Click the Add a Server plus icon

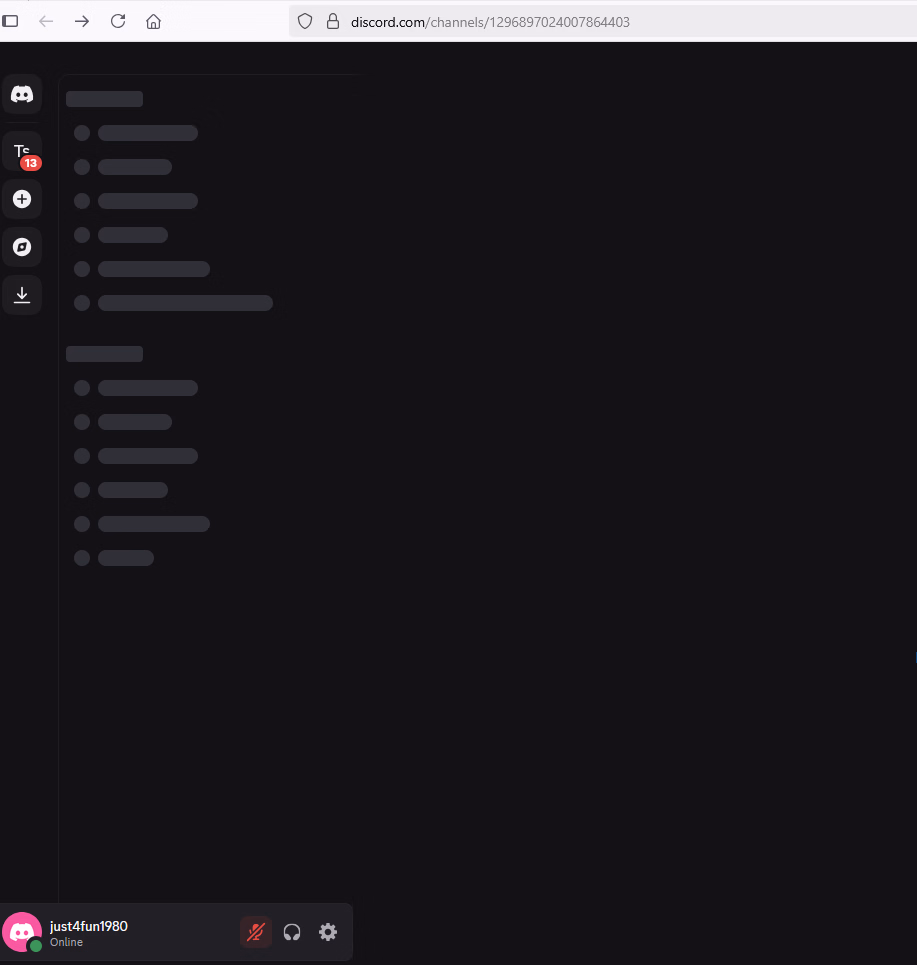tap(22, 199)
